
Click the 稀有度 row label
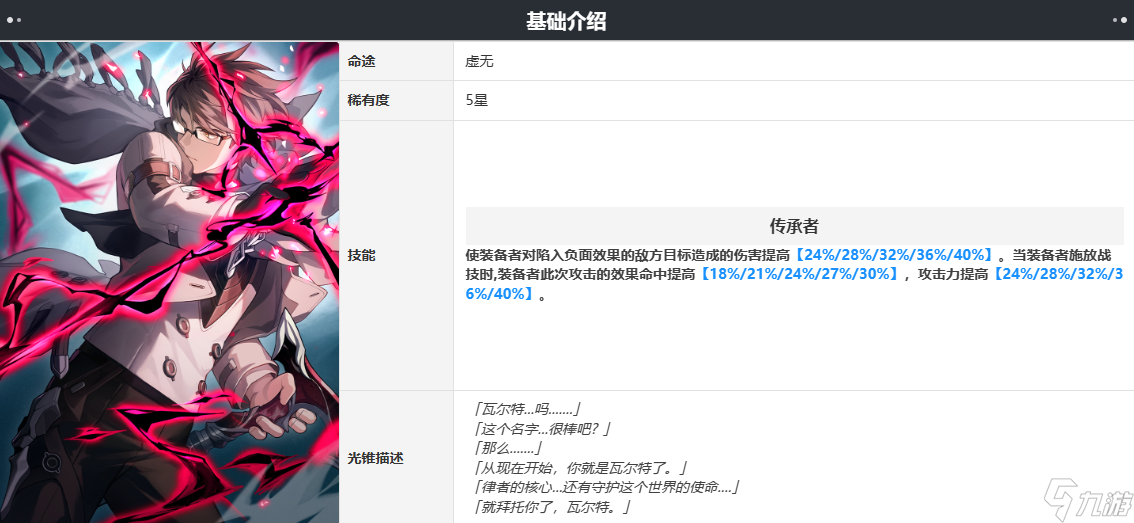368,101
